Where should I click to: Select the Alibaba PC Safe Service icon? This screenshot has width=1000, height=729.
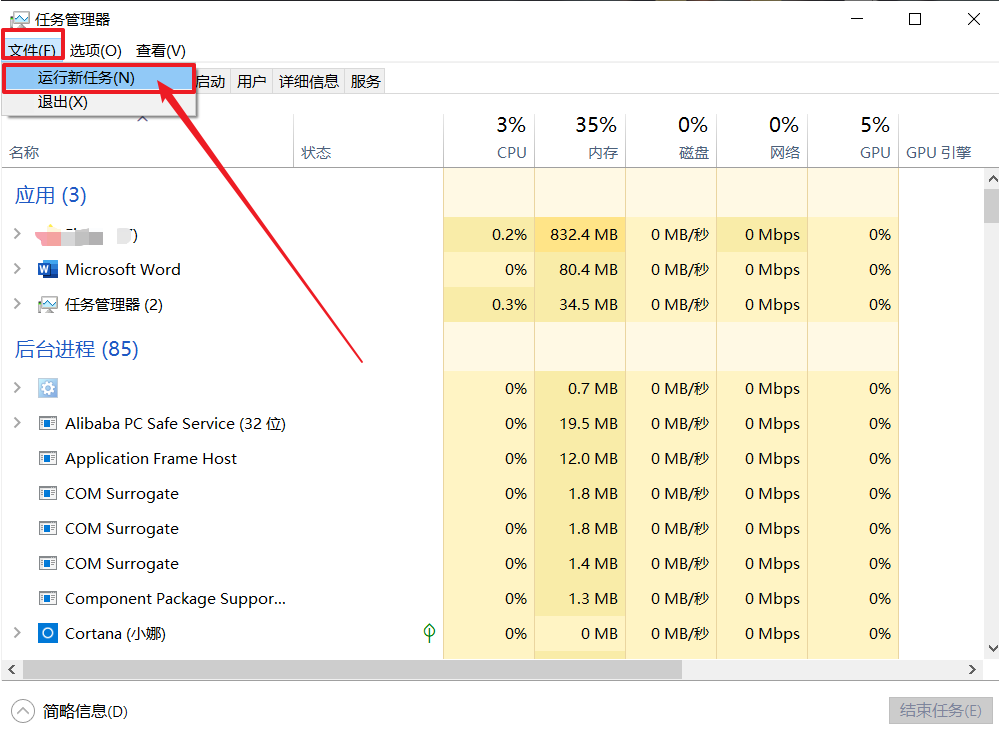47,424
